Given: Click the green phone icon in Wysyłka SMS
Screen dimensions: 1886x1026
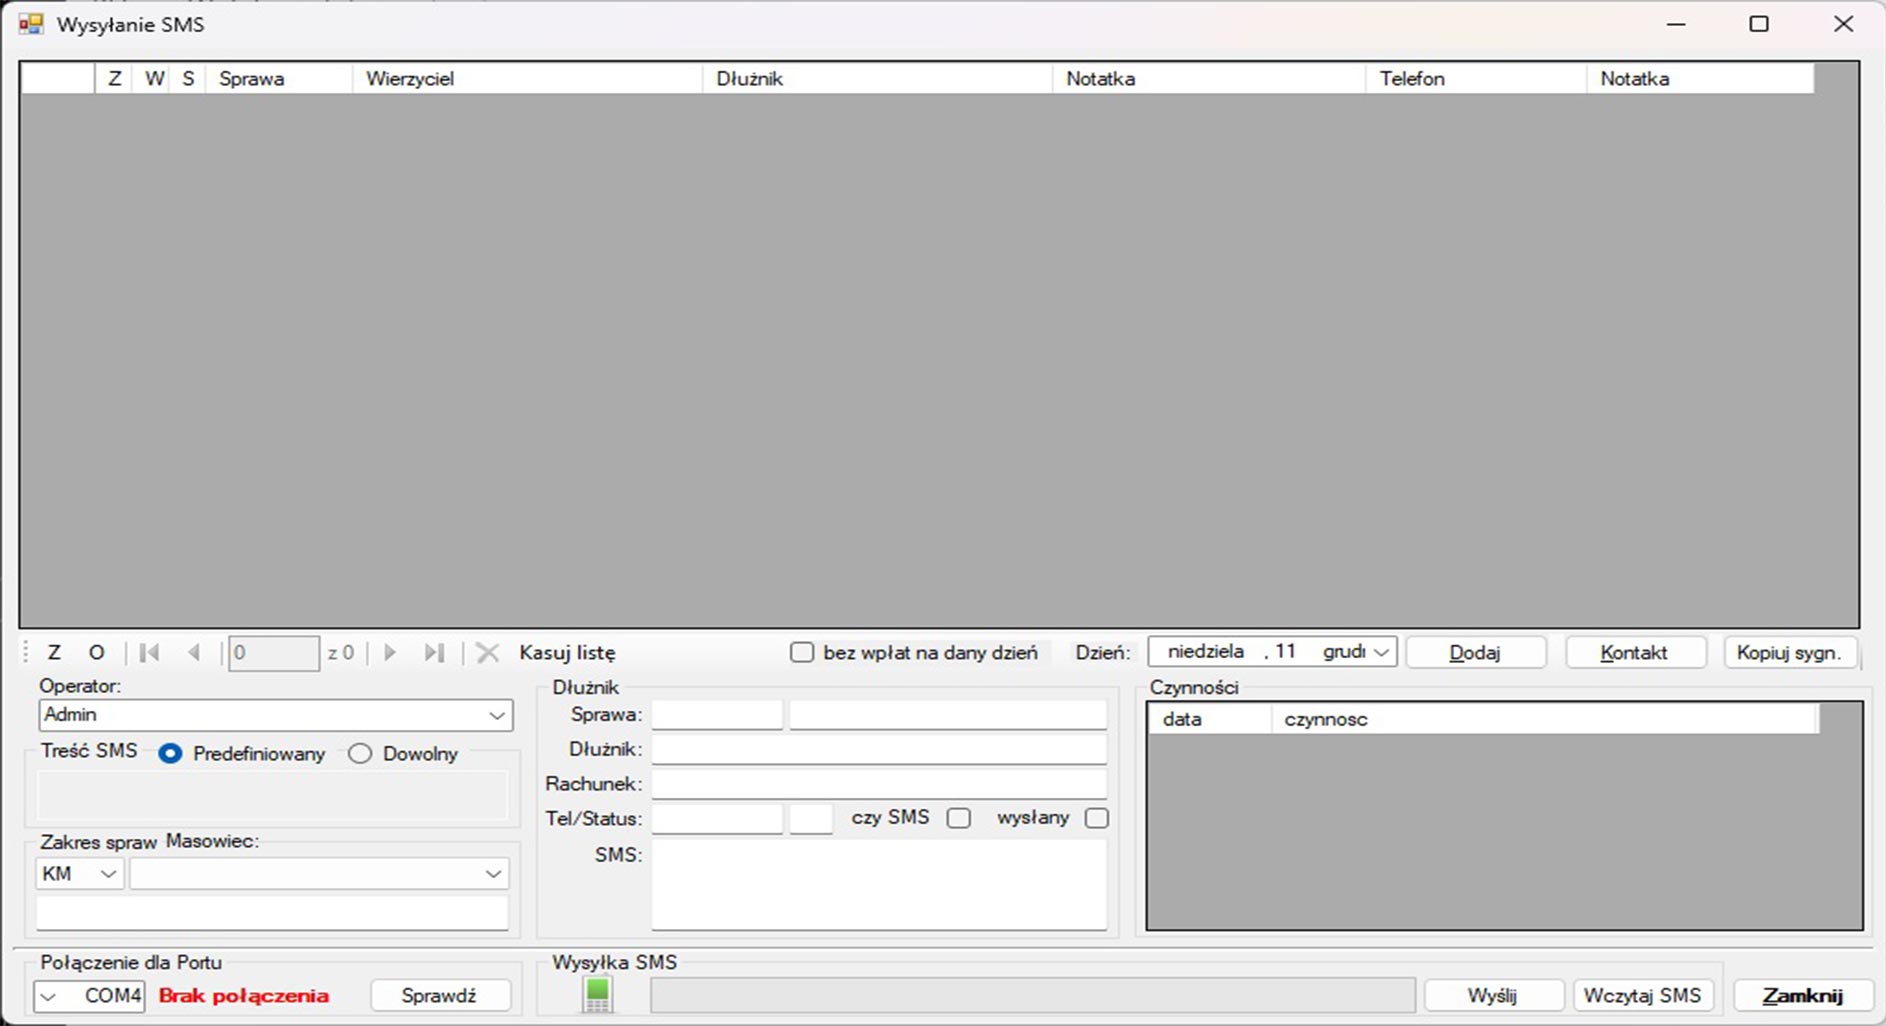Looking at the screenshot, I should click(x=597, y=995).
